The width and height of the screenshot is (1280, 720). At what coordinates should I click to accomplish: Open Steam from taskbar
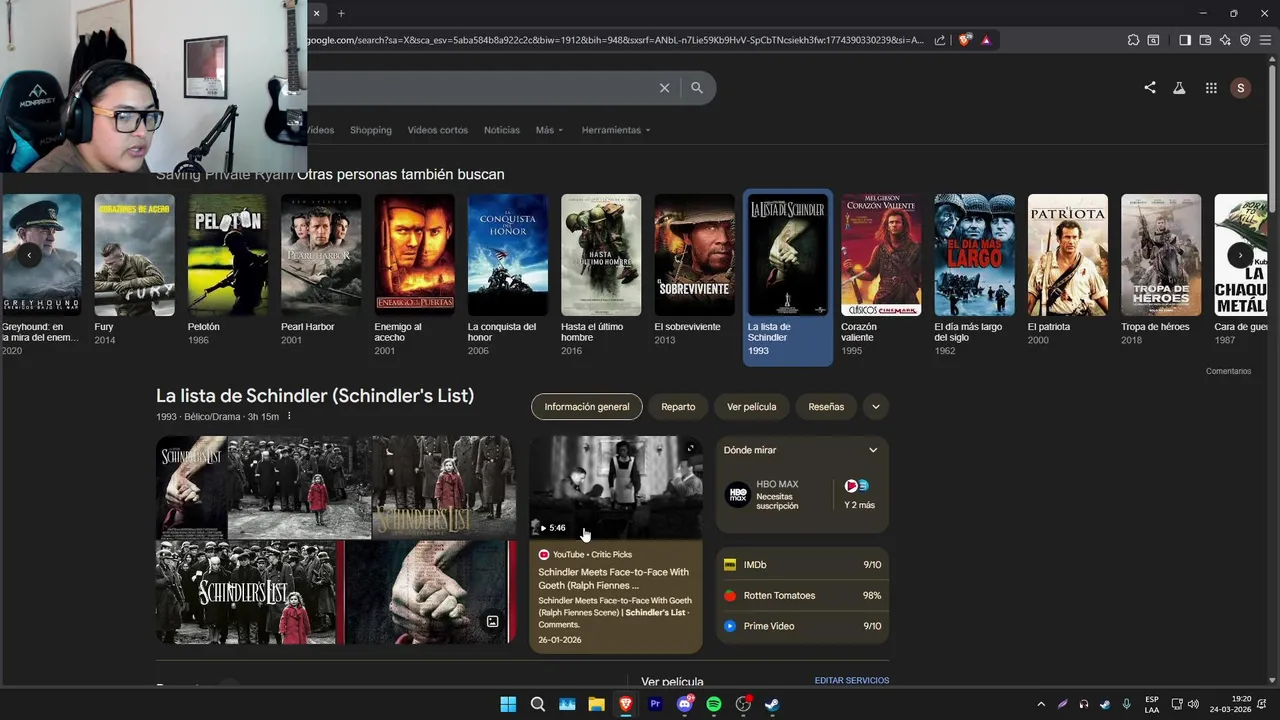(x=772, y=704)
